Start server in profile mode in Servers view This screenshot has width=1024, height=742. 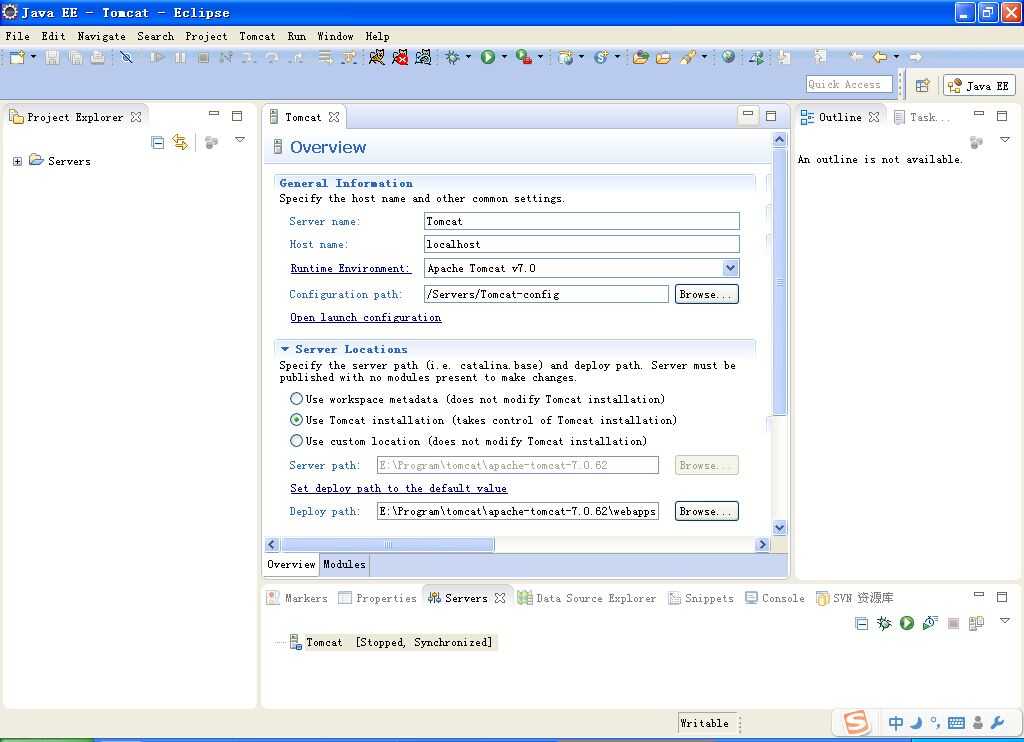pos(930,623)
